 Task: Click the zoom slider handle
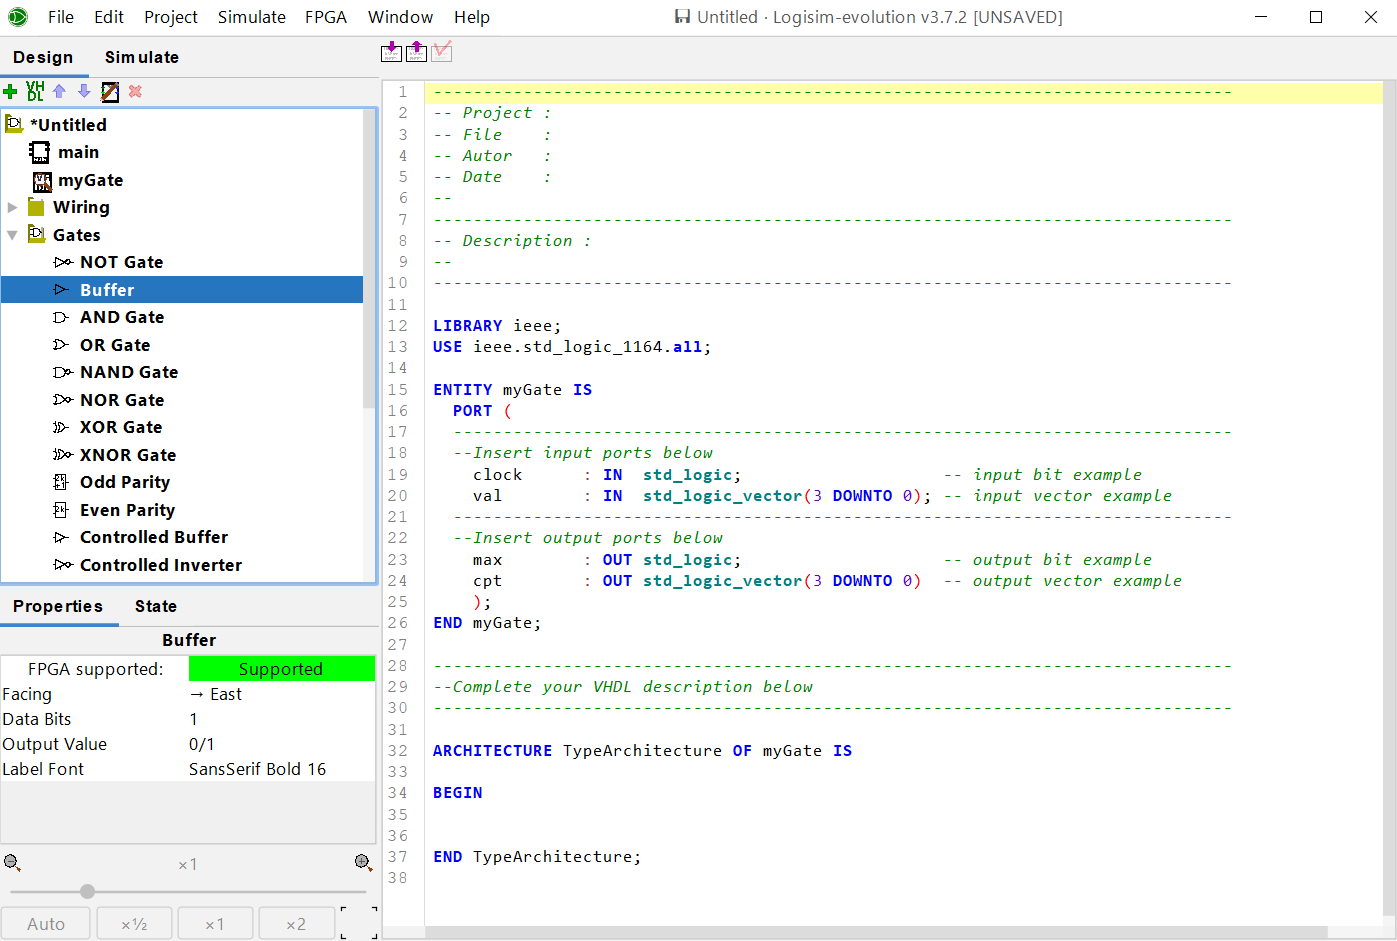(88, 891)
